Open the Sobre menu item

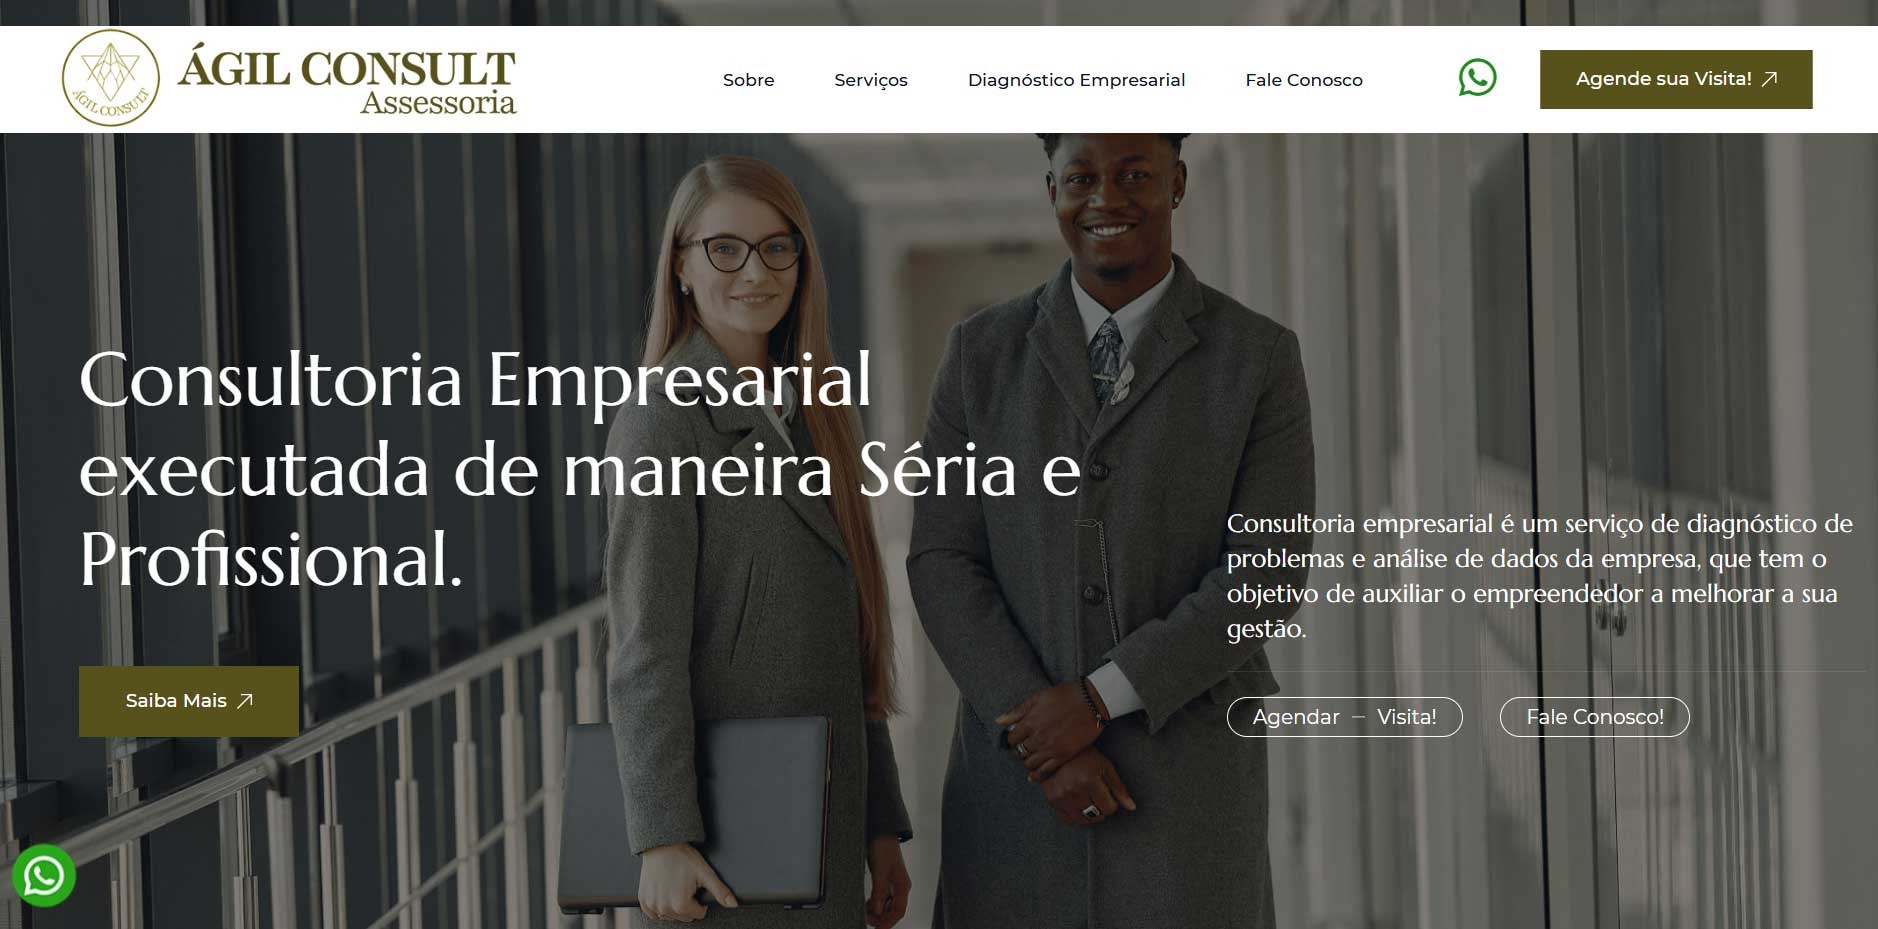click(748, 80)
